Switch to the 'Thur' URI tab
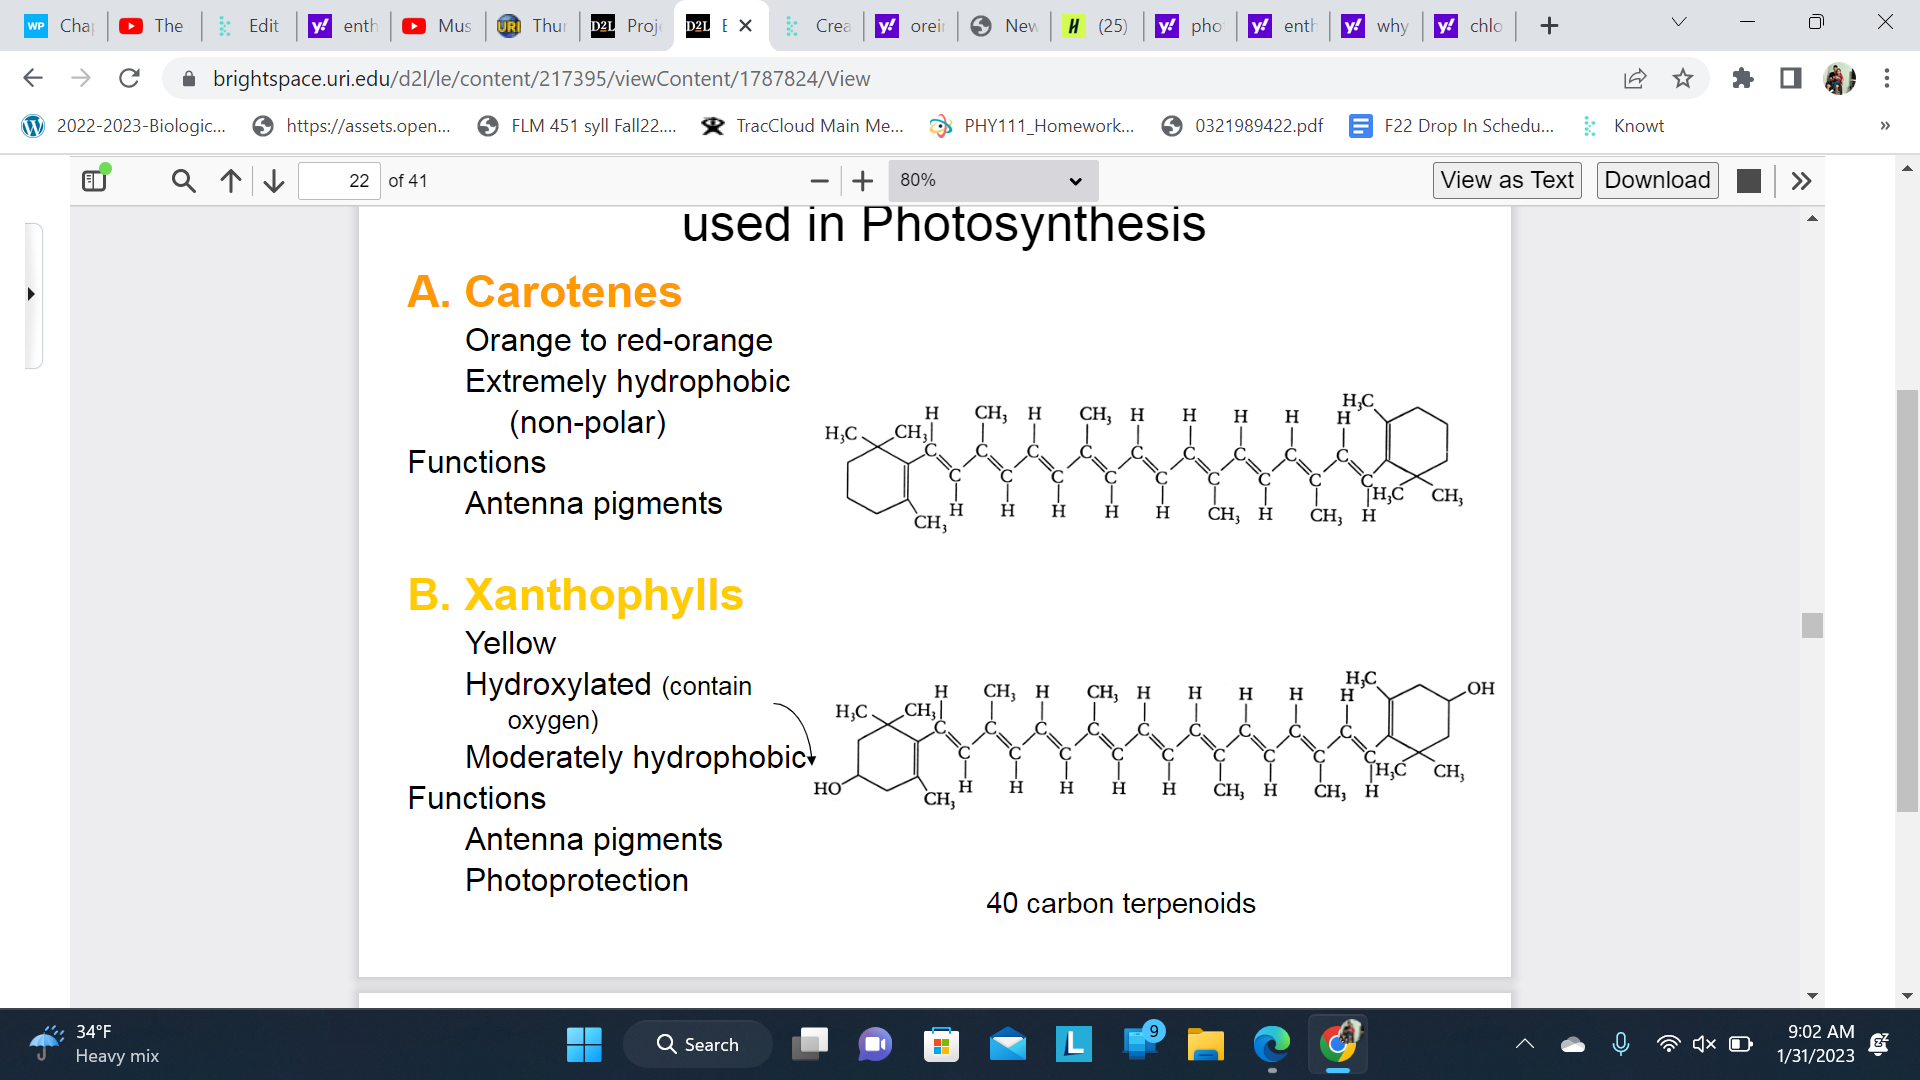 531,26
